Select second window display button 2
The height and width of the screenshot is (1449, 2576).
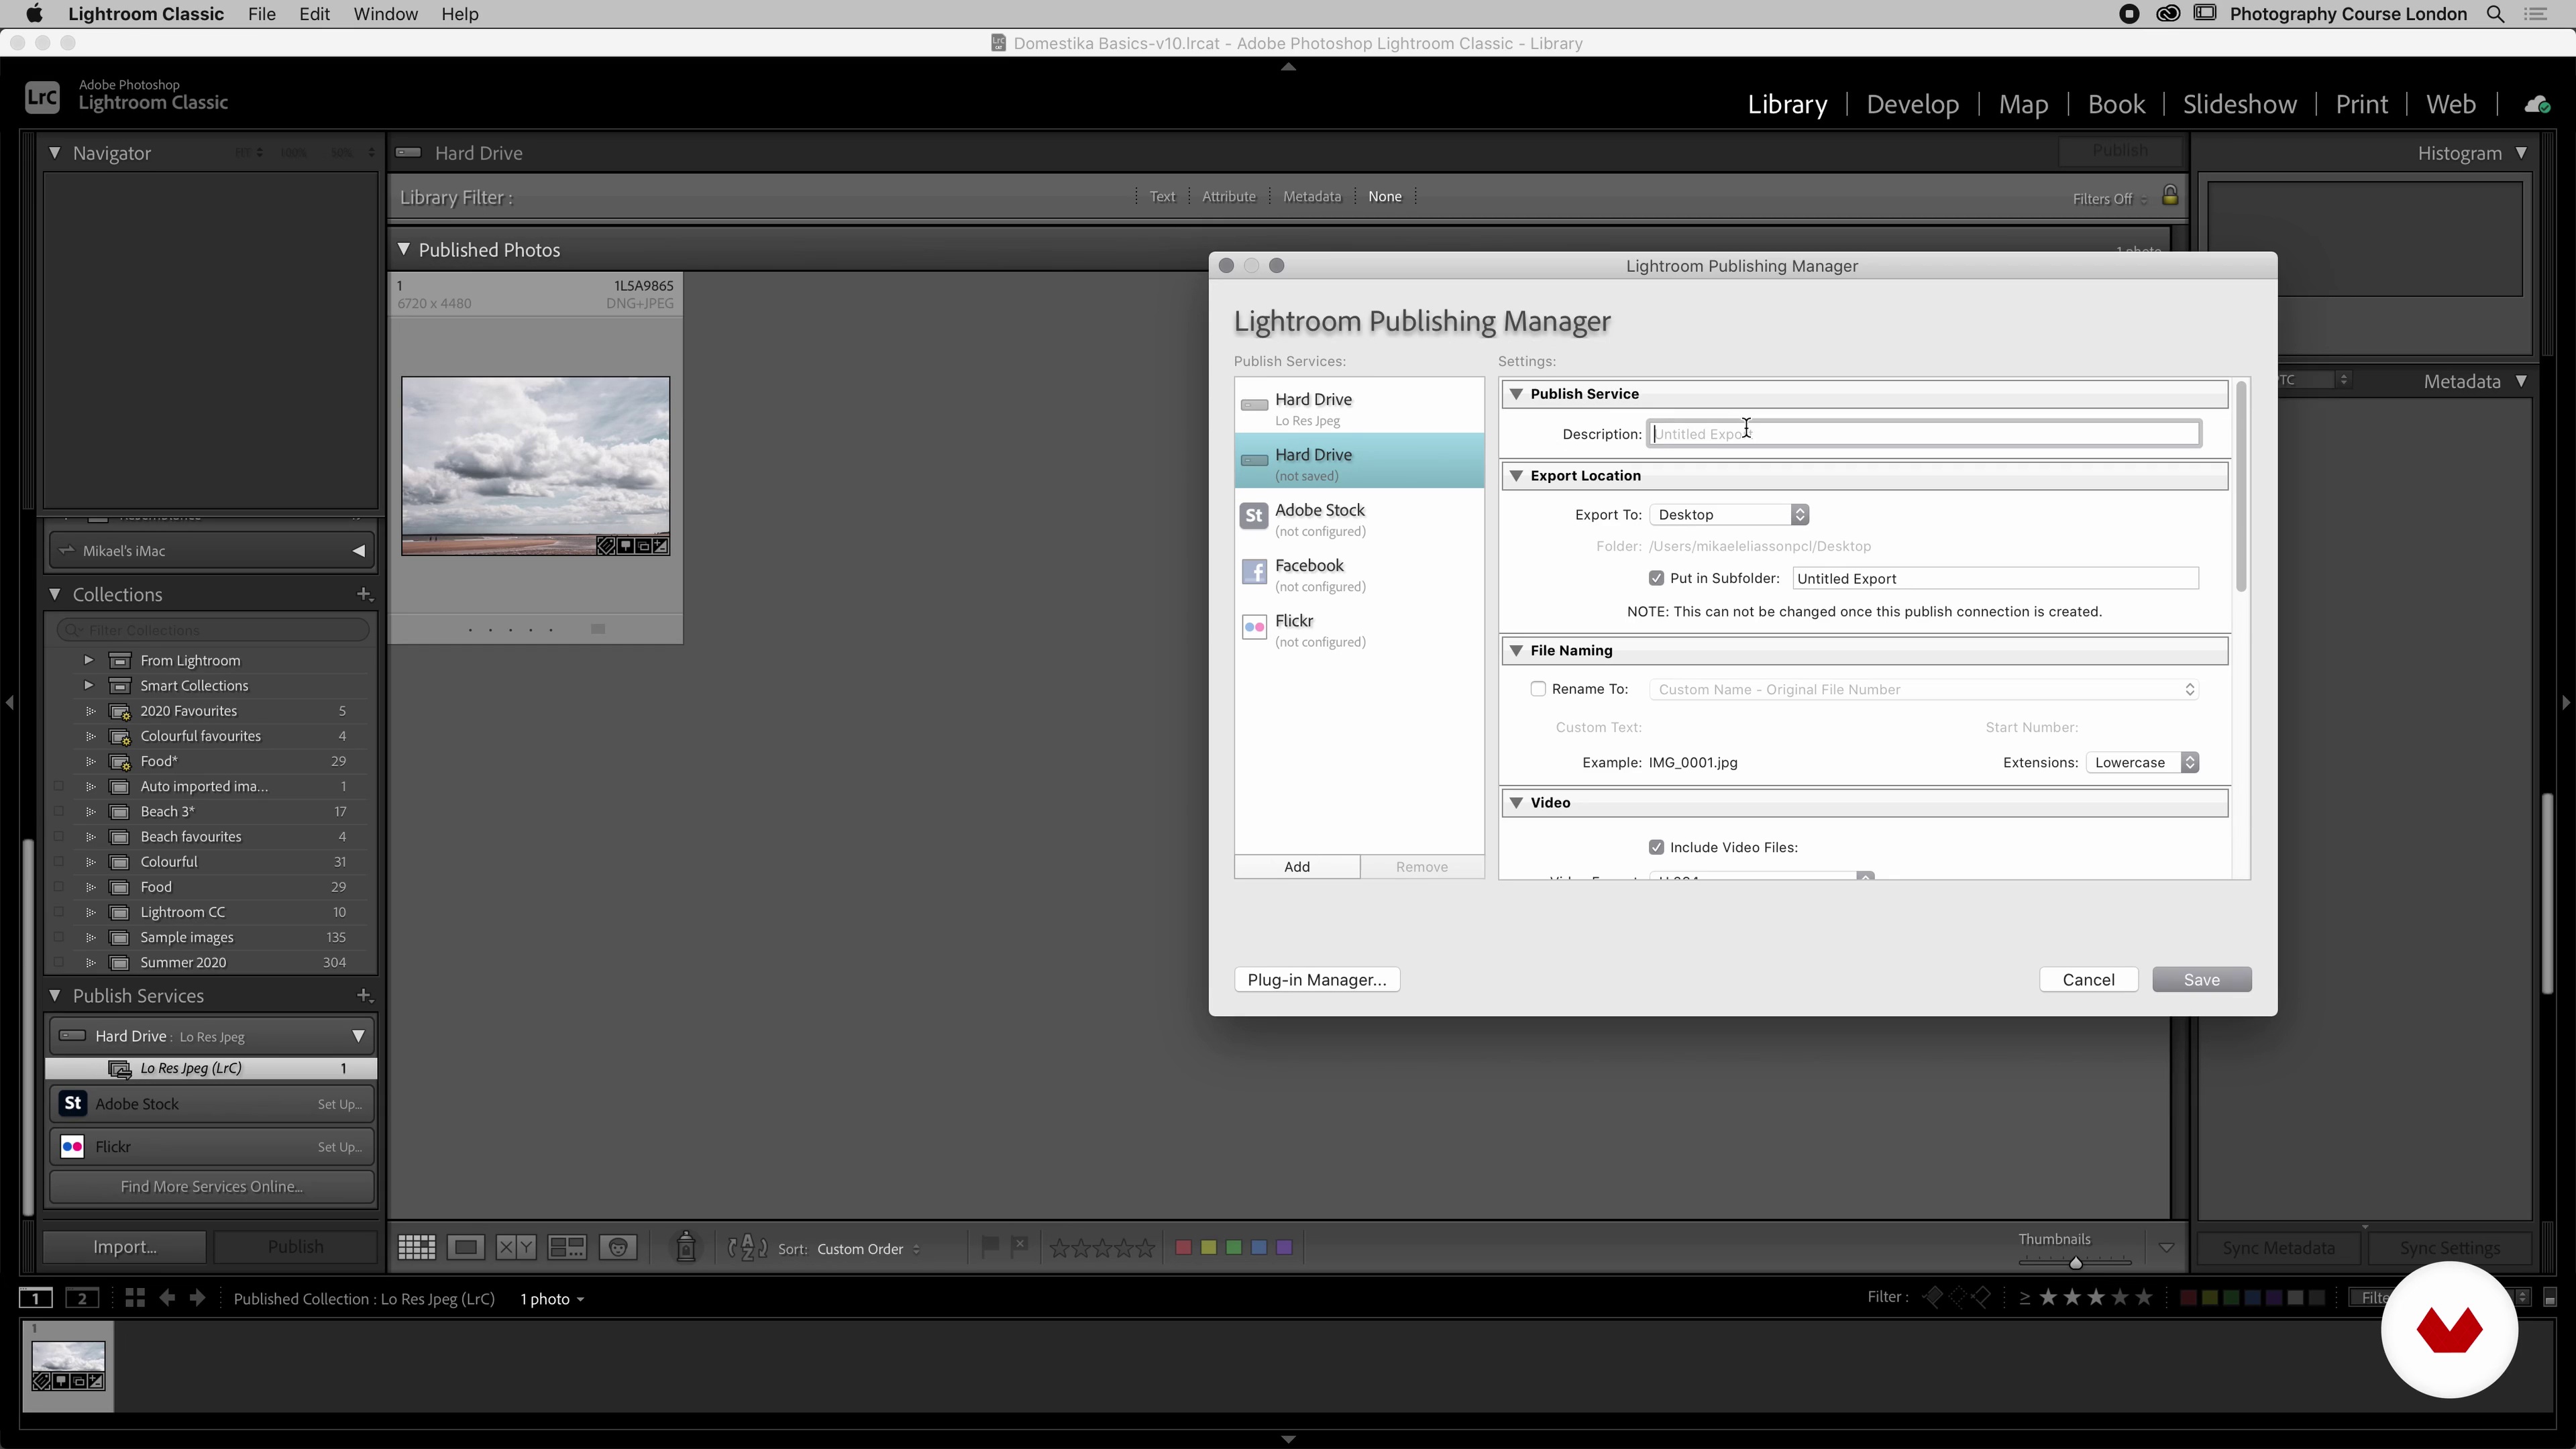82,1298
